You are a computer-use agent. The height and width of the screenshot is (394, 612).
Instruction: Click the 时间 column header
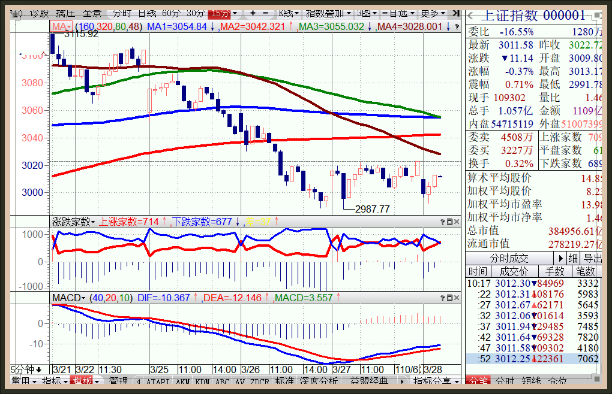pos(478,271)
